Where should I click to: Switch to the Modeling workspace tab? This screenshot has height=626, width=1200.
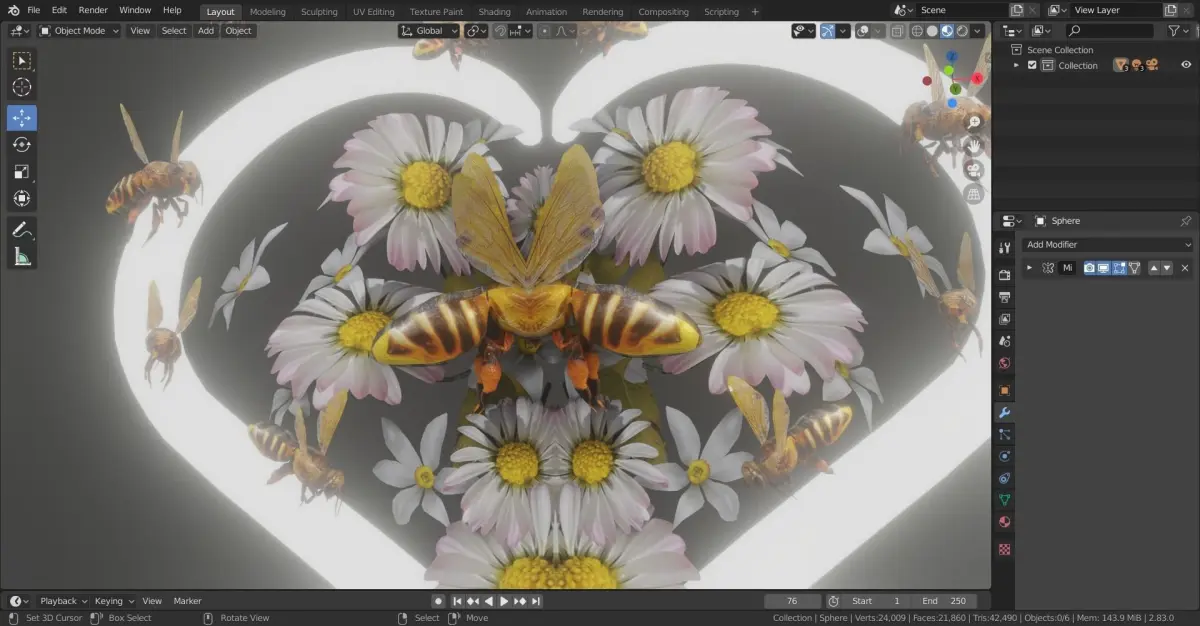(267, 12)
